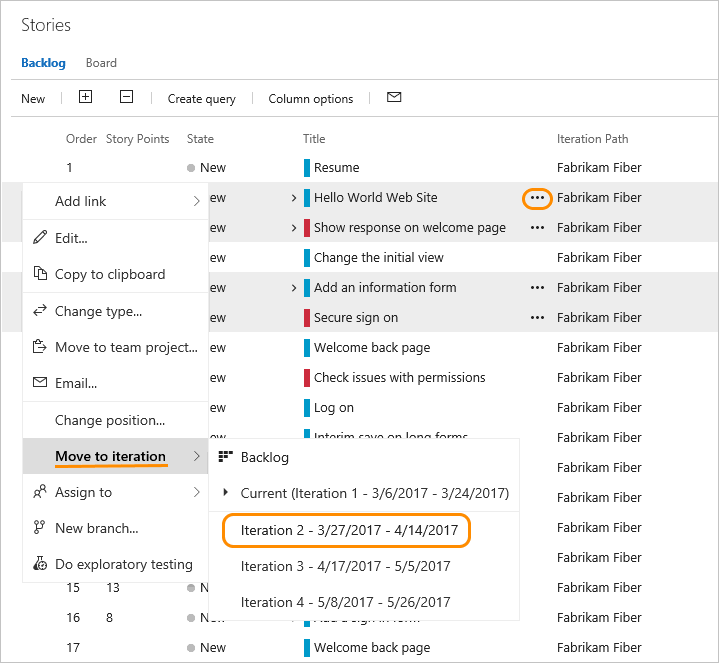Open Column options
The width and height of the screenshot is (719, 663).
[310, 99]
